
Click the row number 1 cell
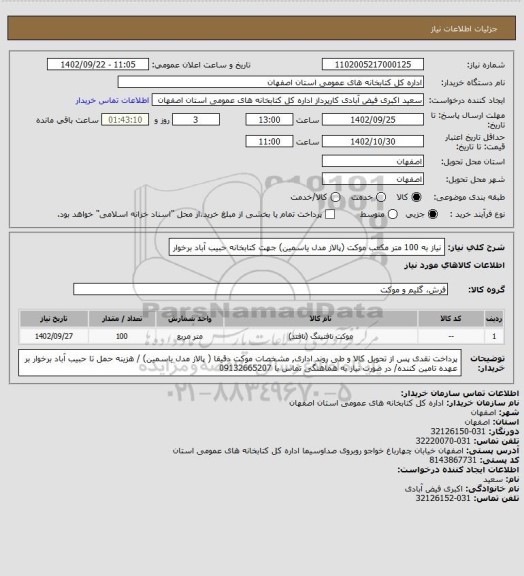(494, 336)
